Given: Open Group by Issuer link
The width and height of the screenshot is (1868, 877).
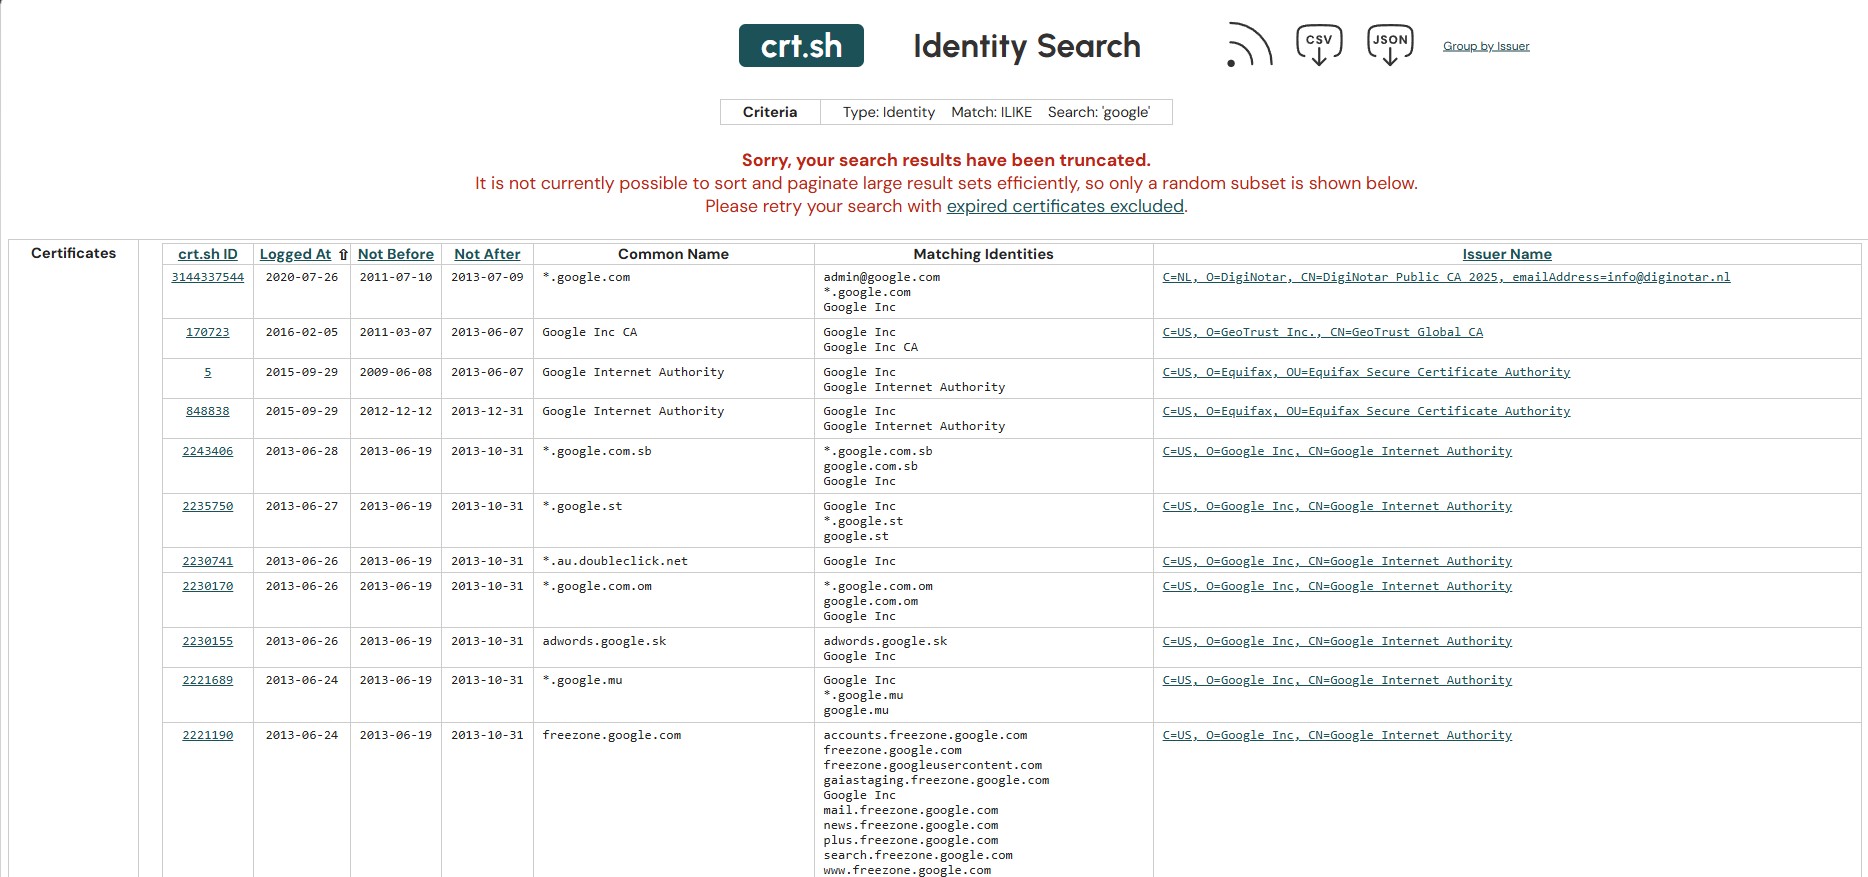Looking at the screenshot, I should click(1486, 46).
